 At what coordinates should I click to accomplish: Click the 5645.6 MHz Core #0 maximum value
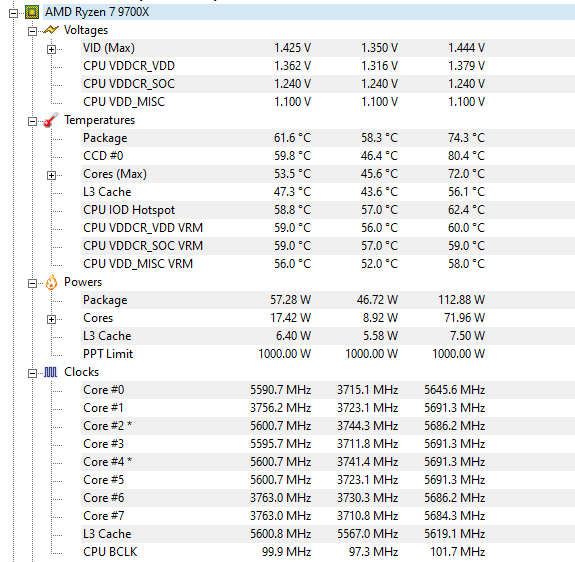tap(455, 390)
